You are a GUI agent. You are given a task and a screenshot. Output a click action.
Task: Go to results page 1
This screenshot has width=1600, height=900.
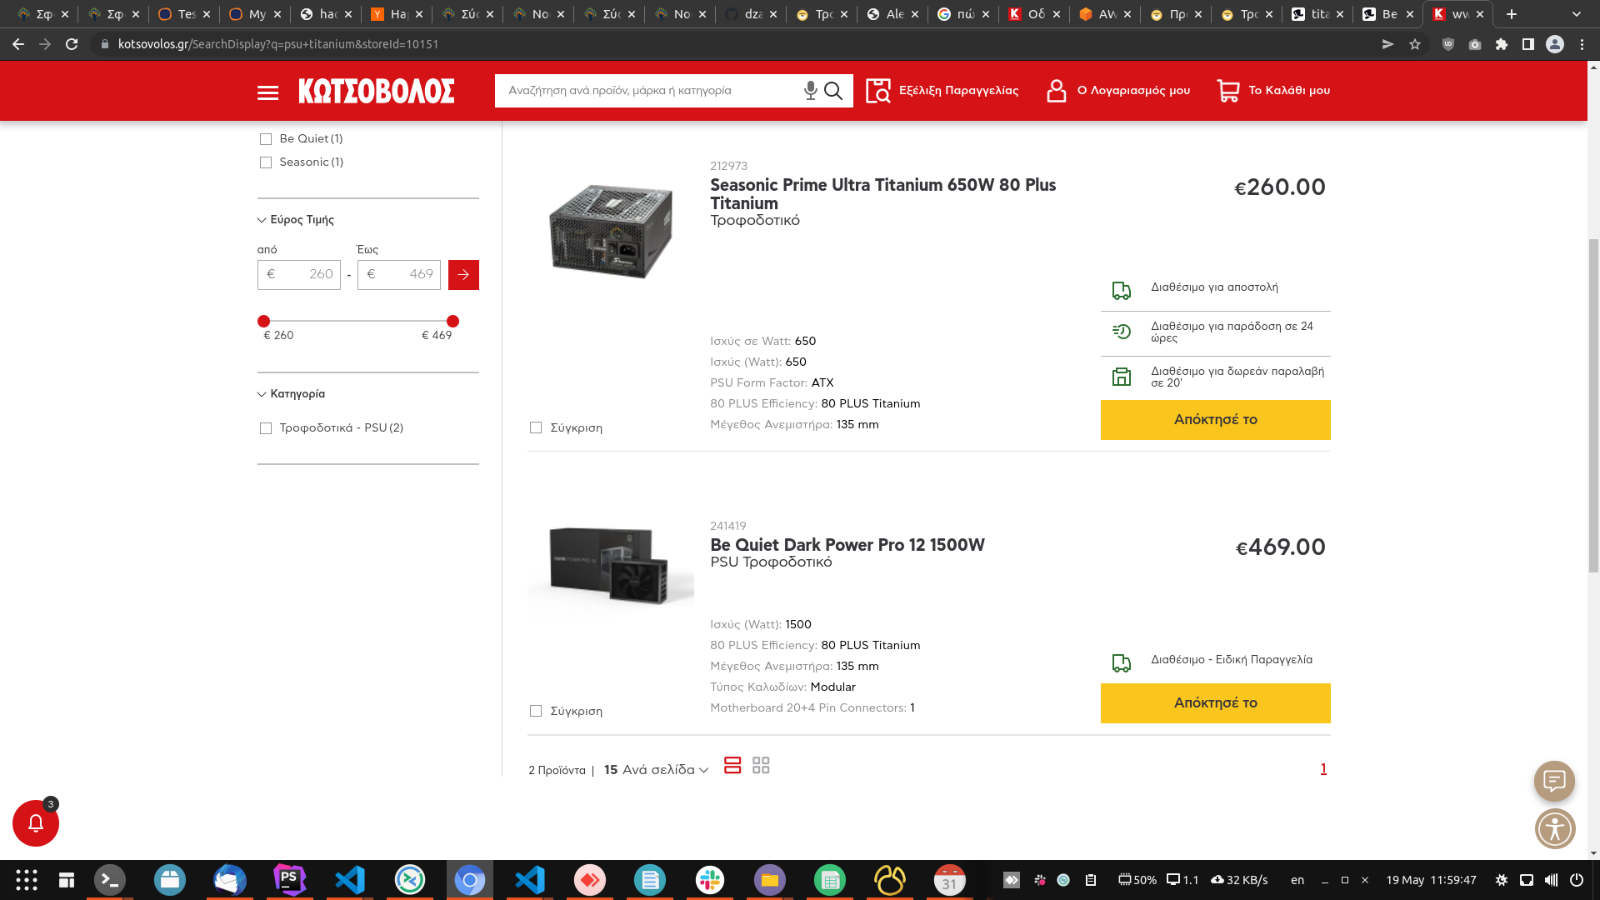[x=1323, y=769]
